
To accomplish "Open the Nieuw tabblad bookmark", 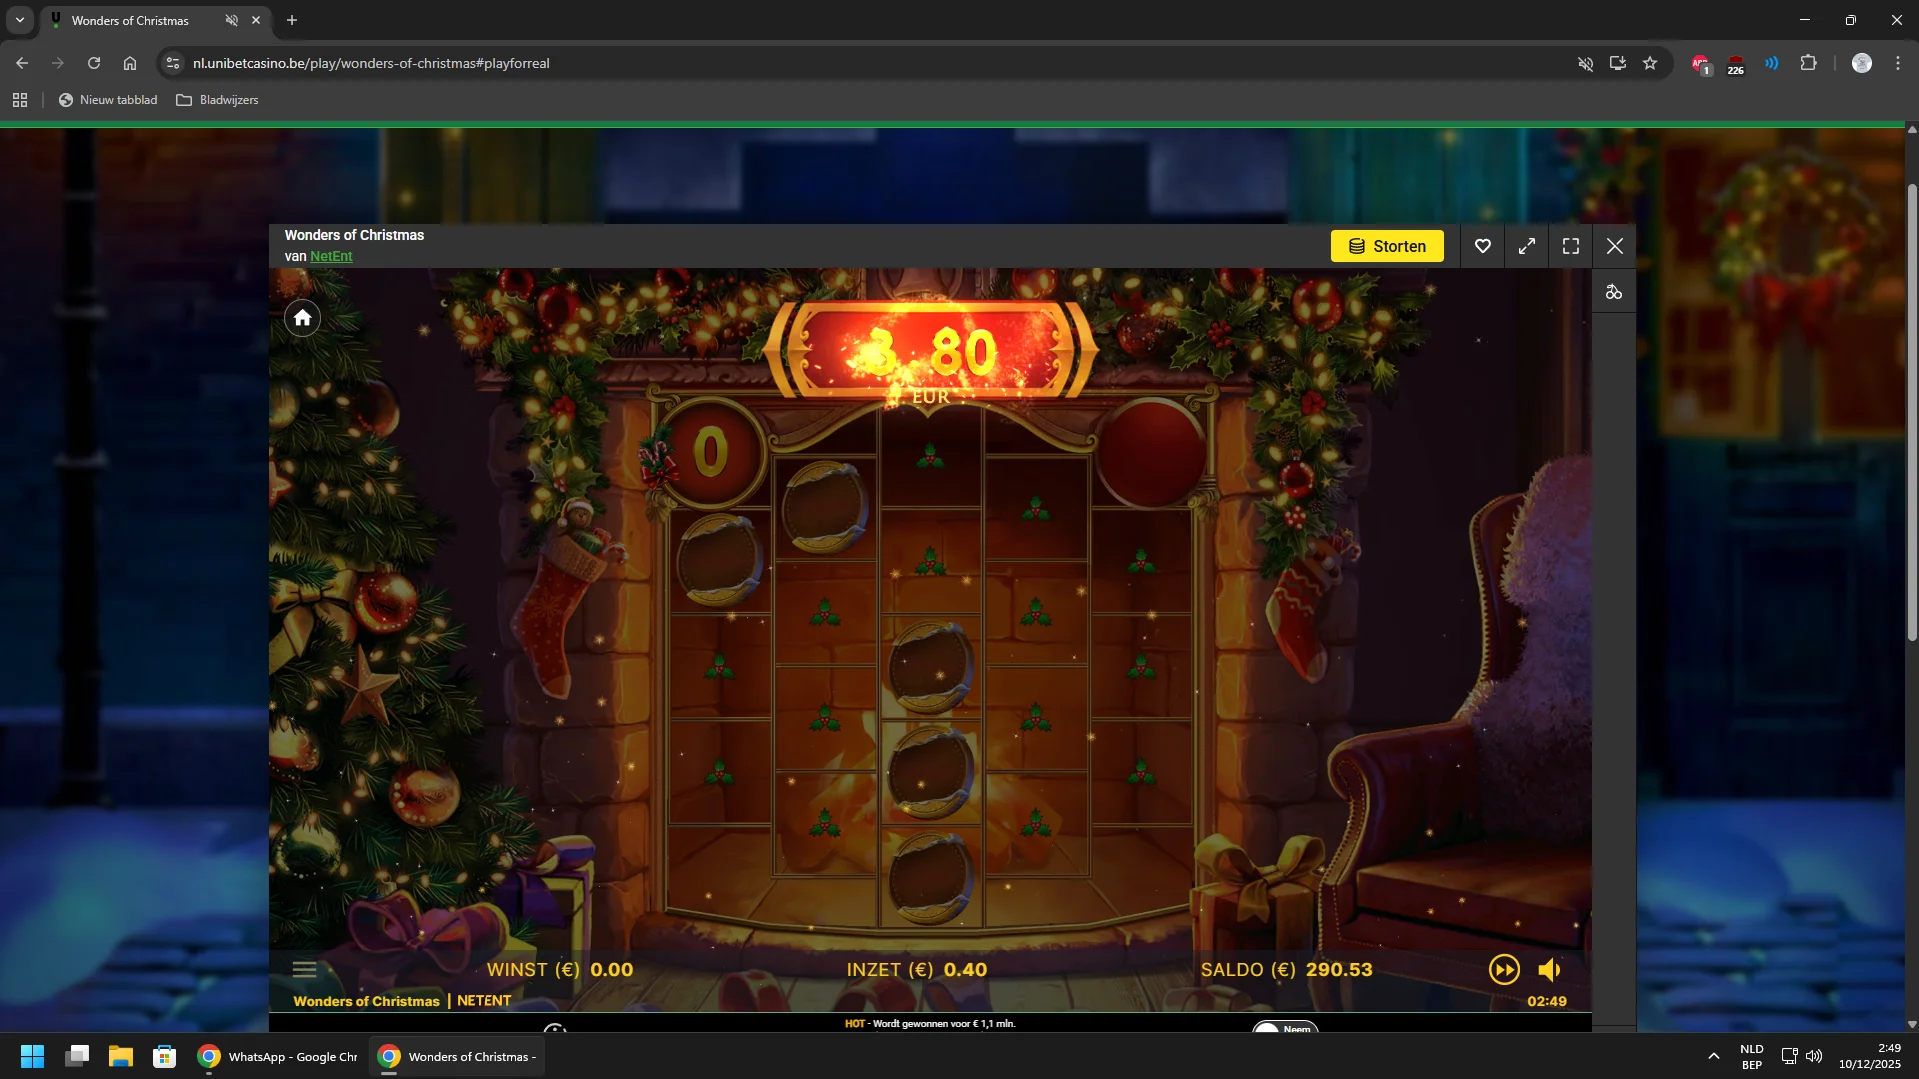I will point(108,100).
